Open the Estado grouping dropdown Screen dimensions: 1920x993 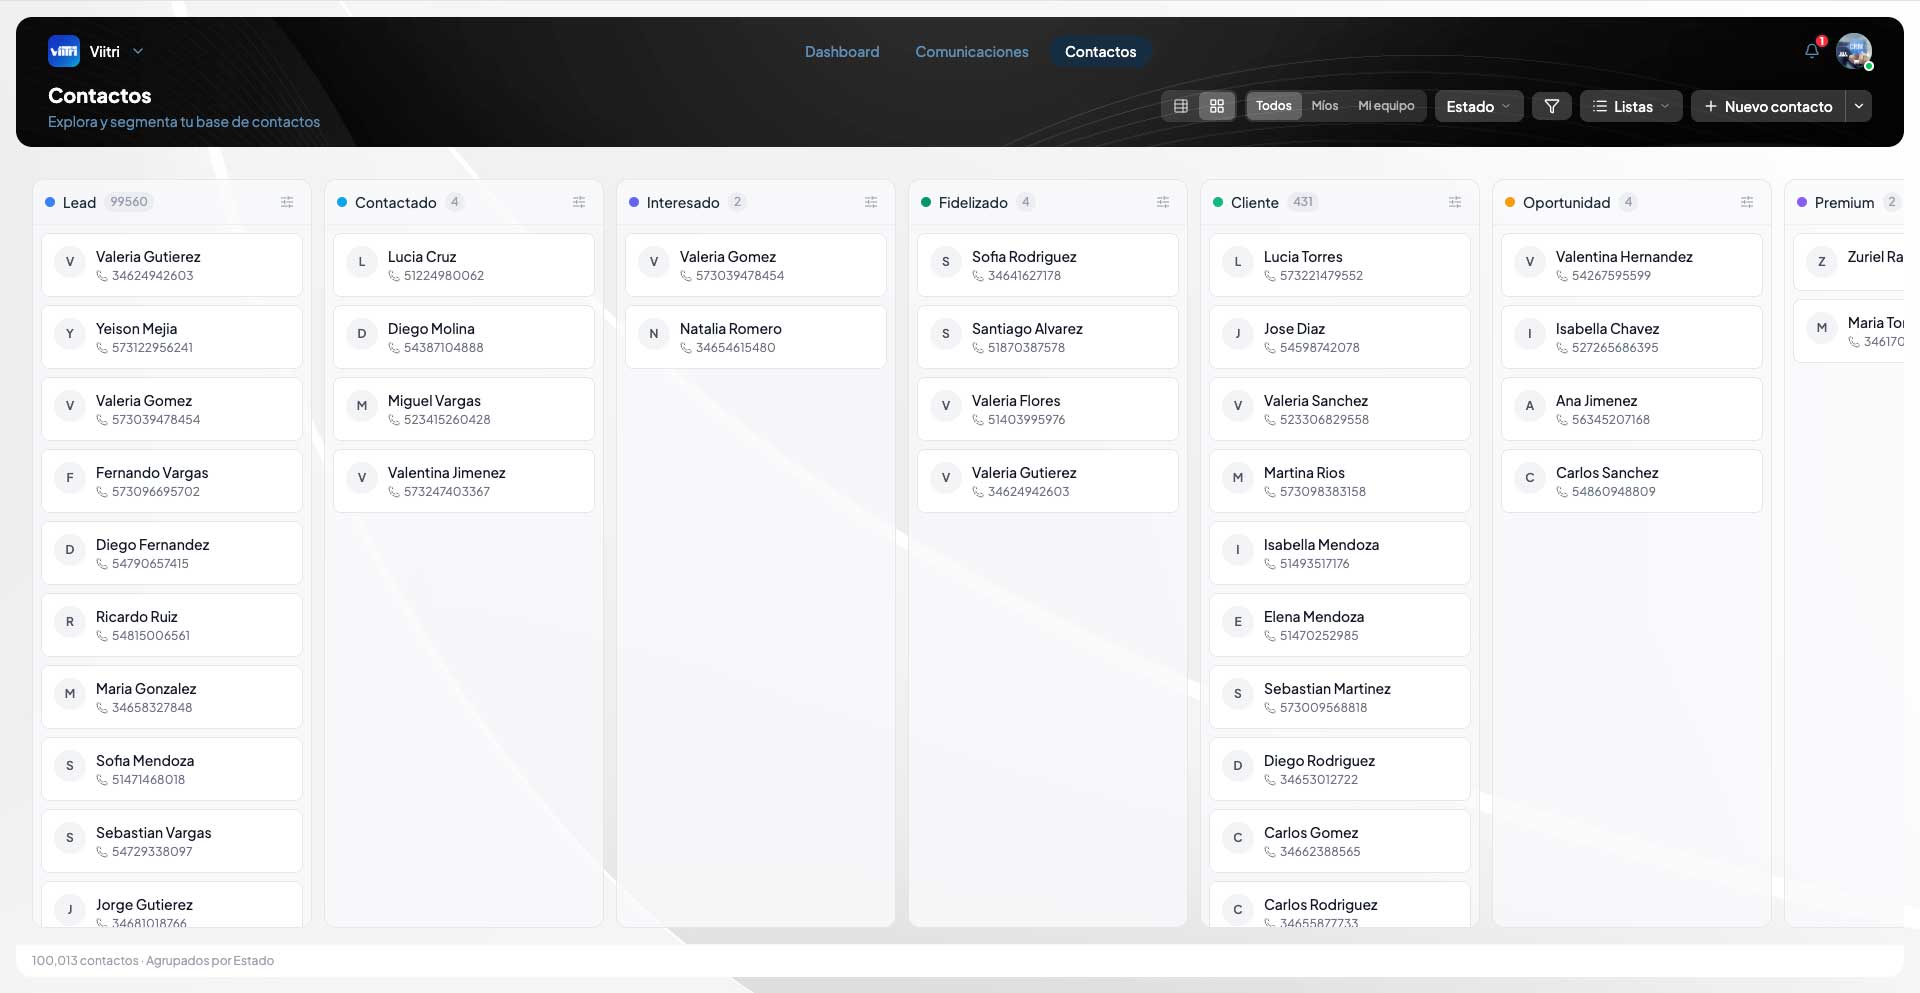[1479, 106]
